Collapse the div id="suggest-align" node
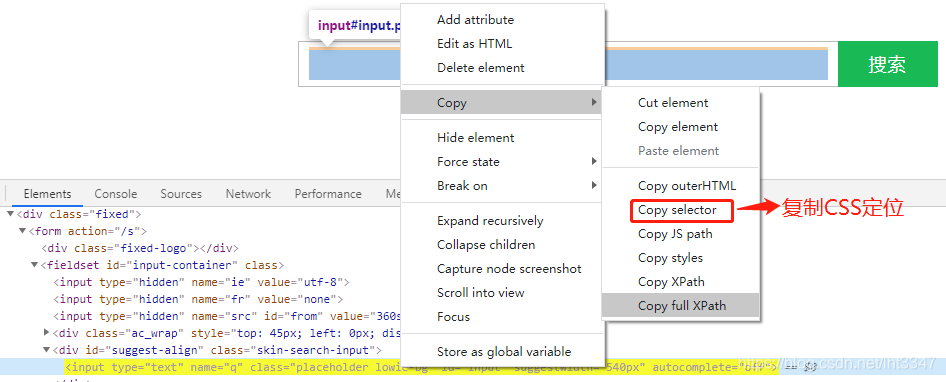946x382 pixels. [46, 349]
